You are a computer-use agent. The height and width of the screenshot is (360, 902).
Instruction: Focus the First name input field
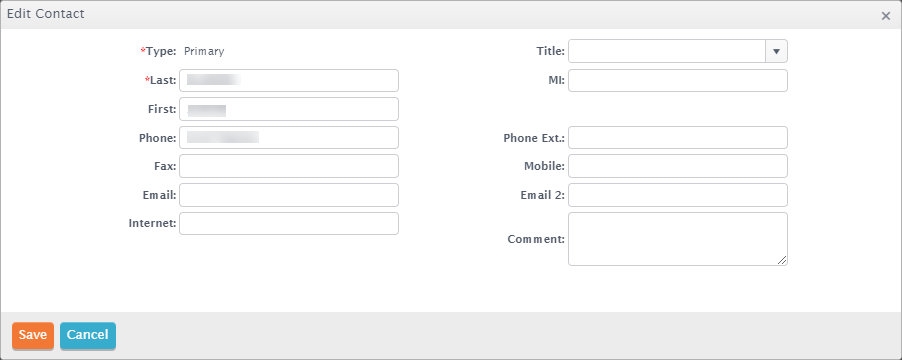coord(289,109)
